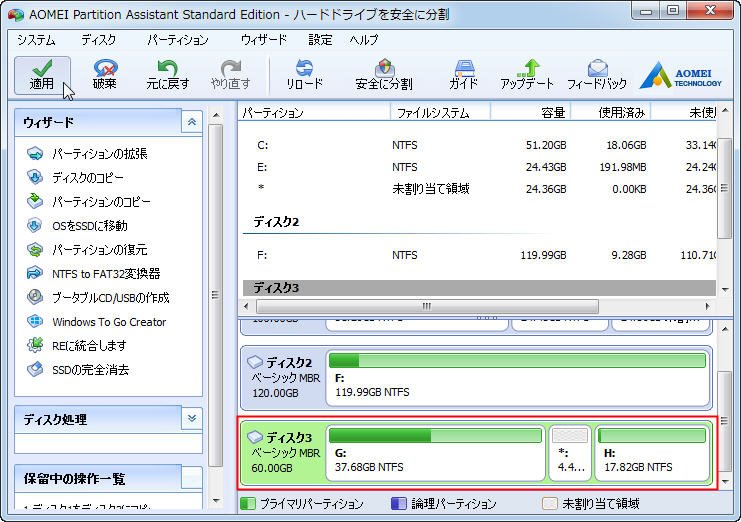Select the ディスク3 header row in list

click(x=479, y=288)
